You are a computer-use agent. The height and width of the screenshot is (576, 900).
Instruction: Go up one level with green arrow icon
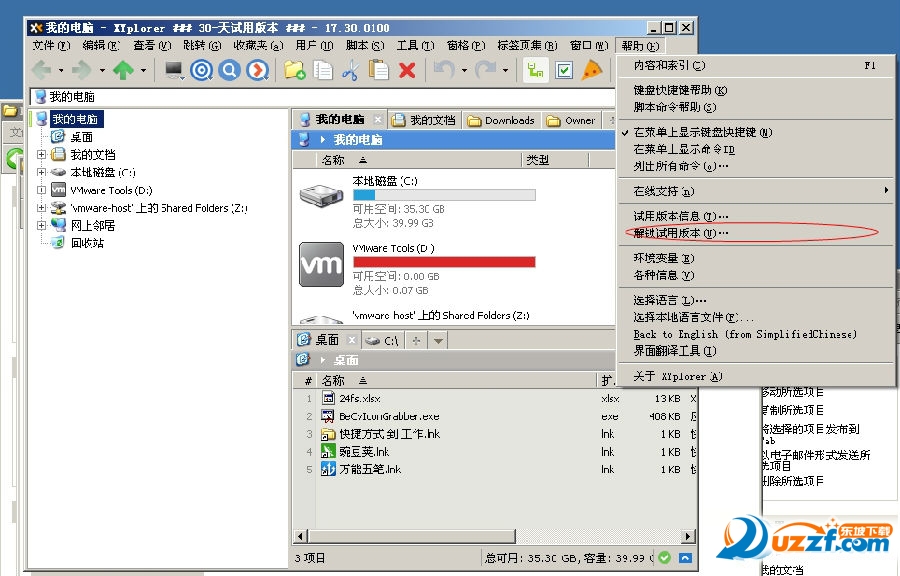[122, 70]
